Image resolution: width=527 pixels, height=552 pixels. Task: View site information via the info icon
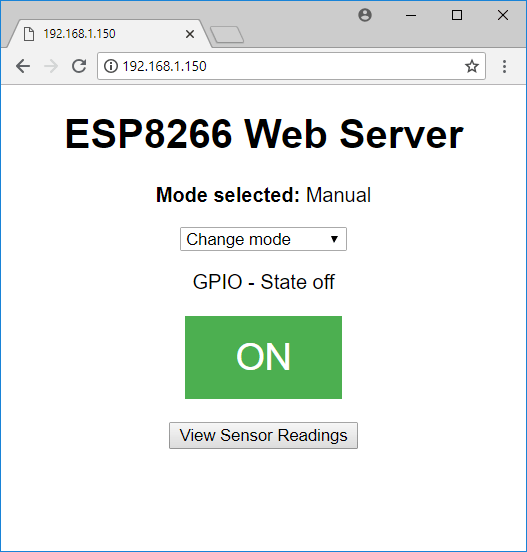pos(111,66)
